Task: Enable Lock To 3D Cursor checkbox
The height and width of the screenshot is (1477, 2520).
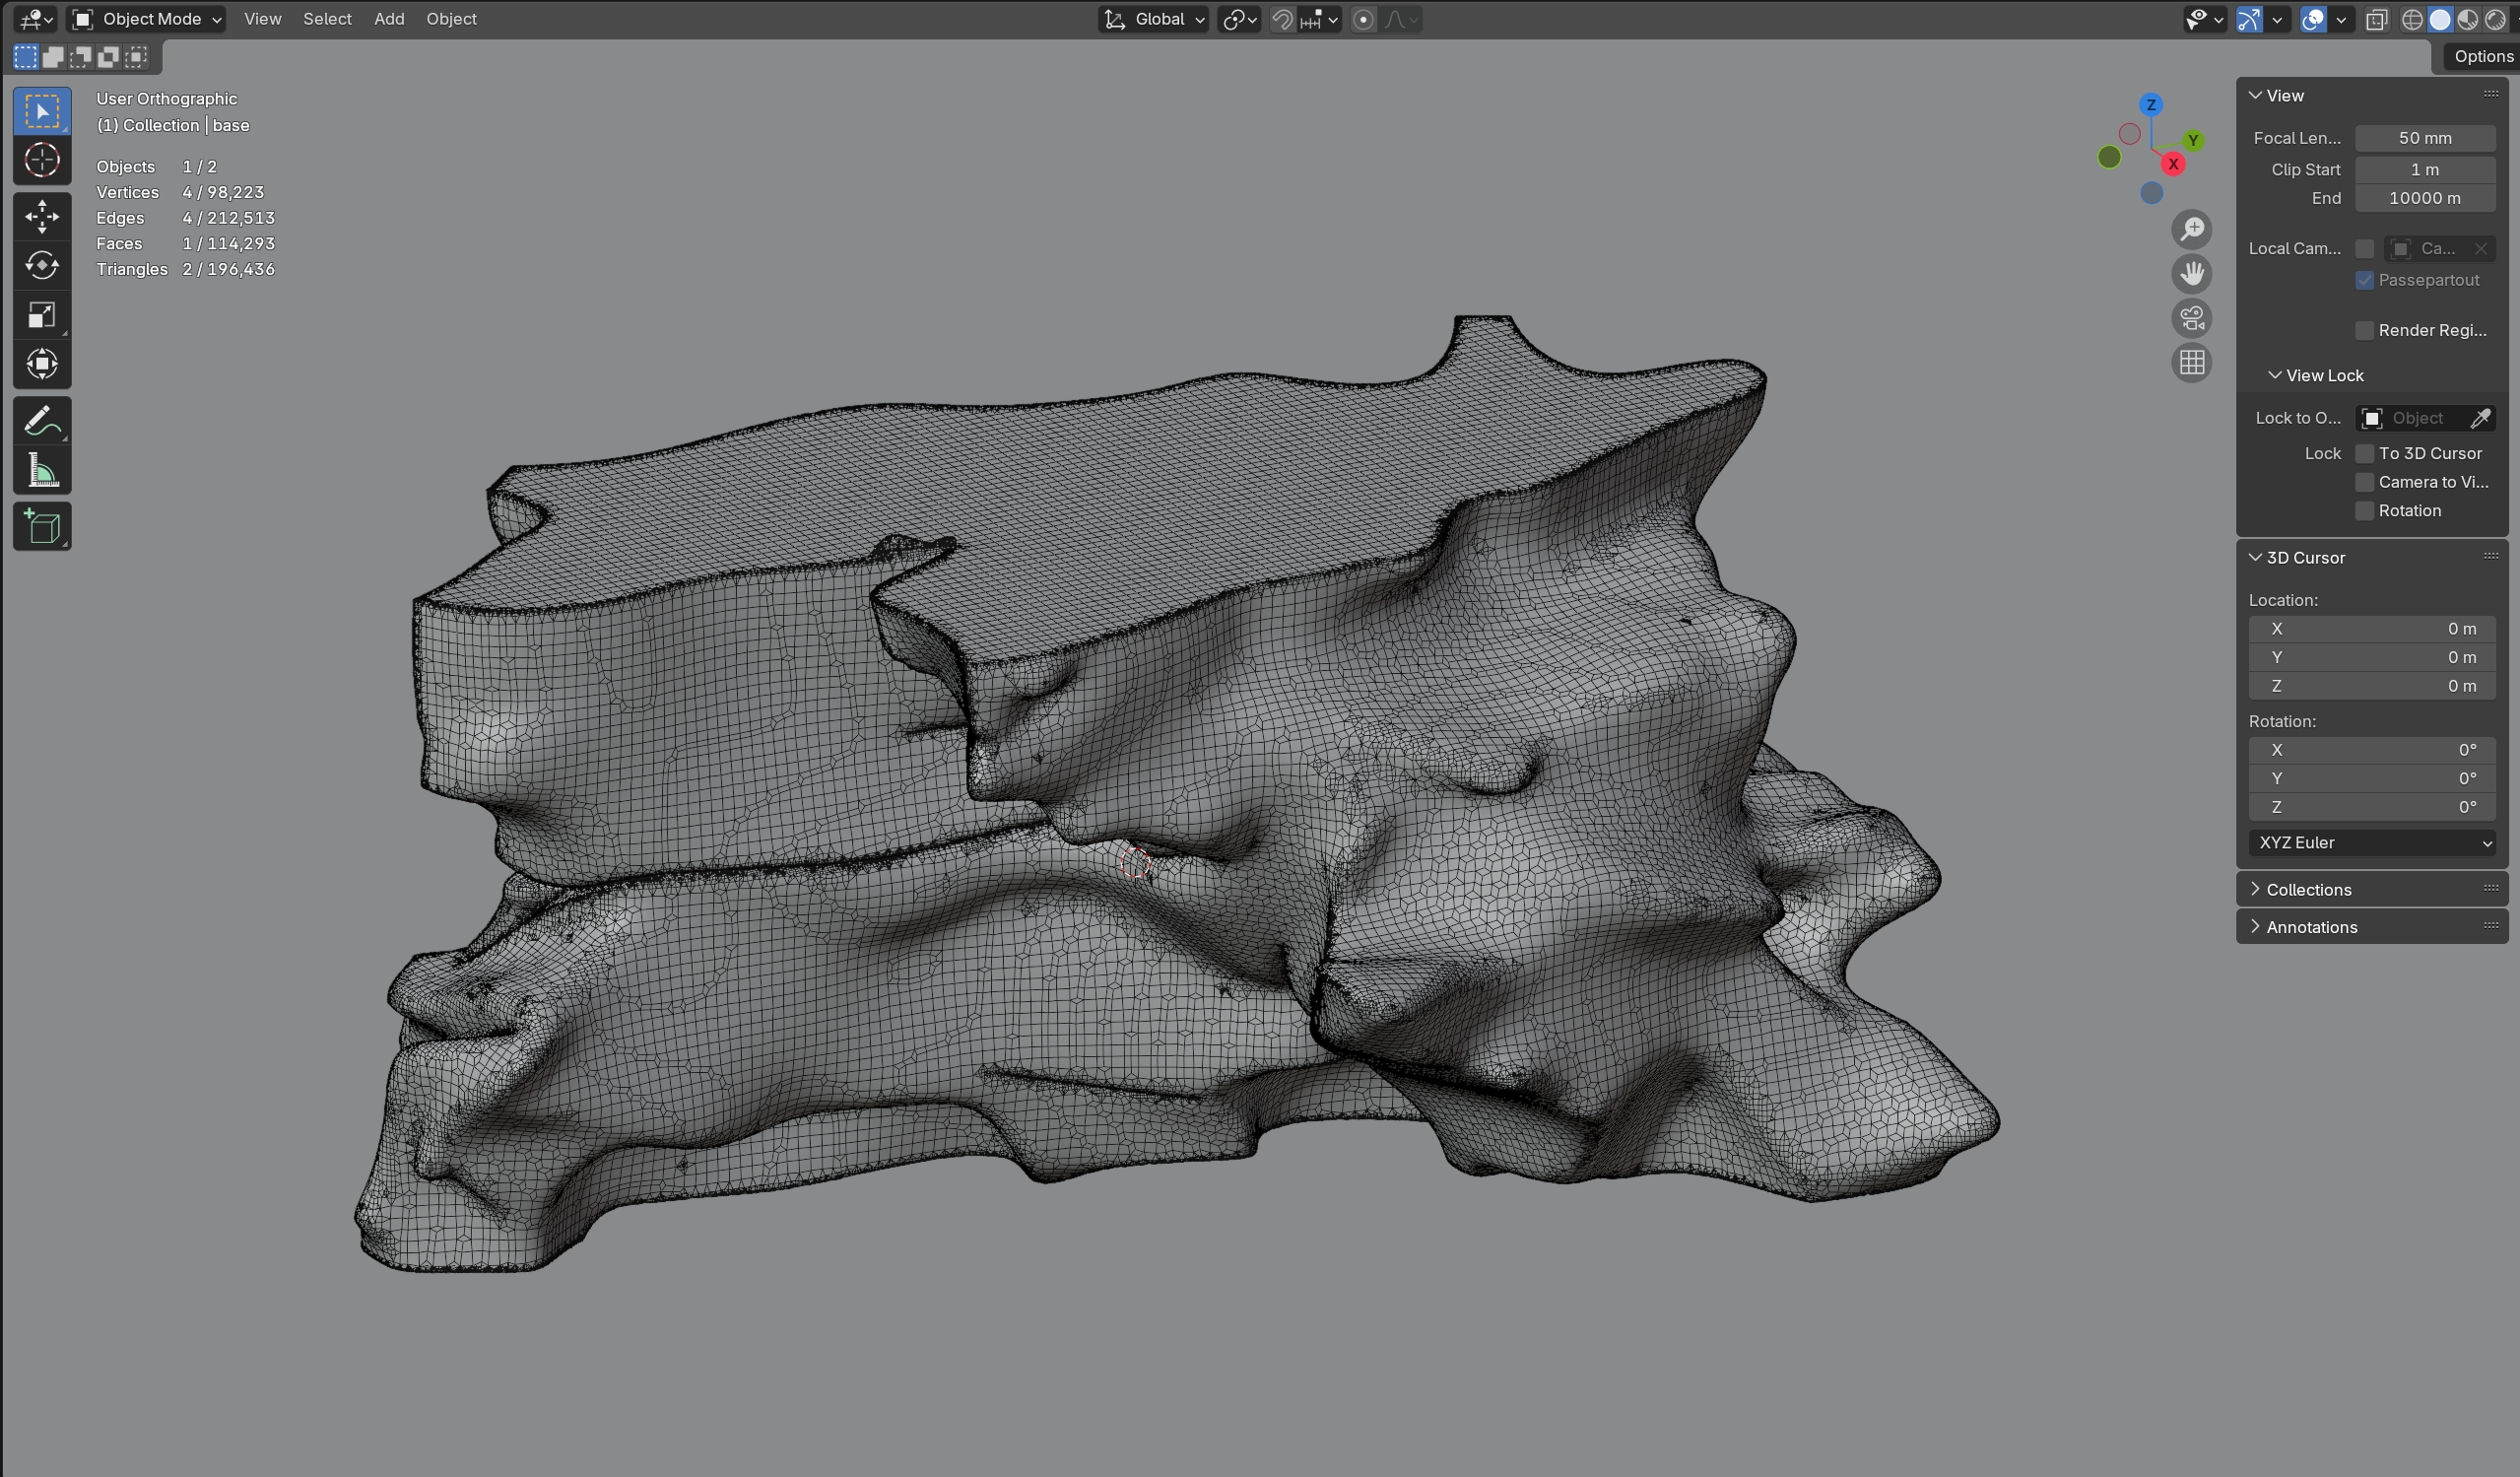Action: point(2365,454)
